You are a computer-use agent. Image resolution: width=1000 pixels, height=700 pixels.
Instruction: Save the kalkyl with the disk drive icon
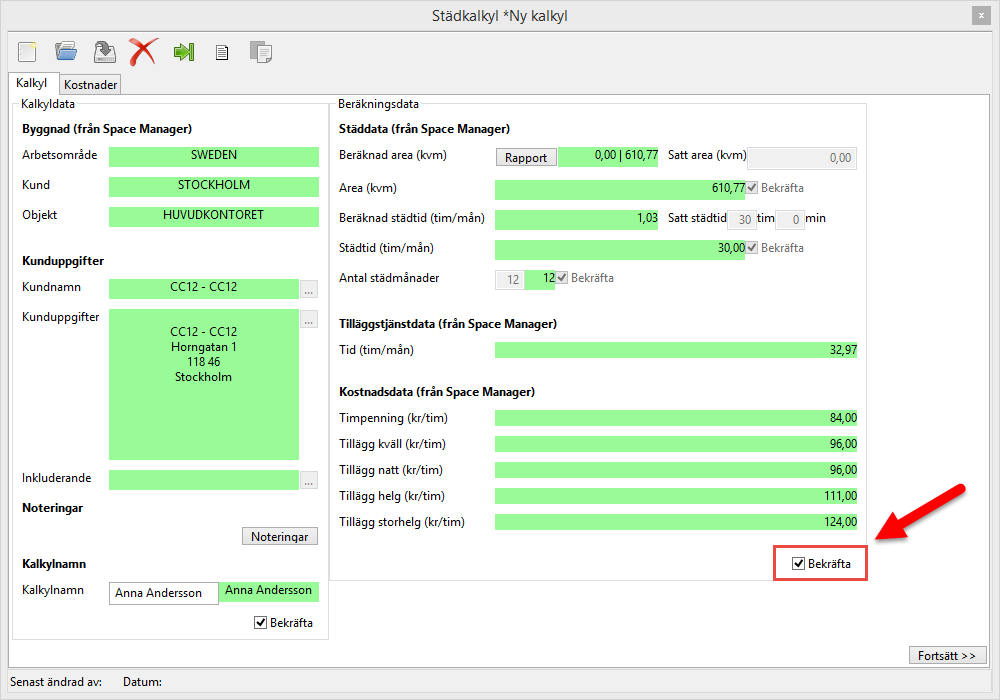point(104,52)
